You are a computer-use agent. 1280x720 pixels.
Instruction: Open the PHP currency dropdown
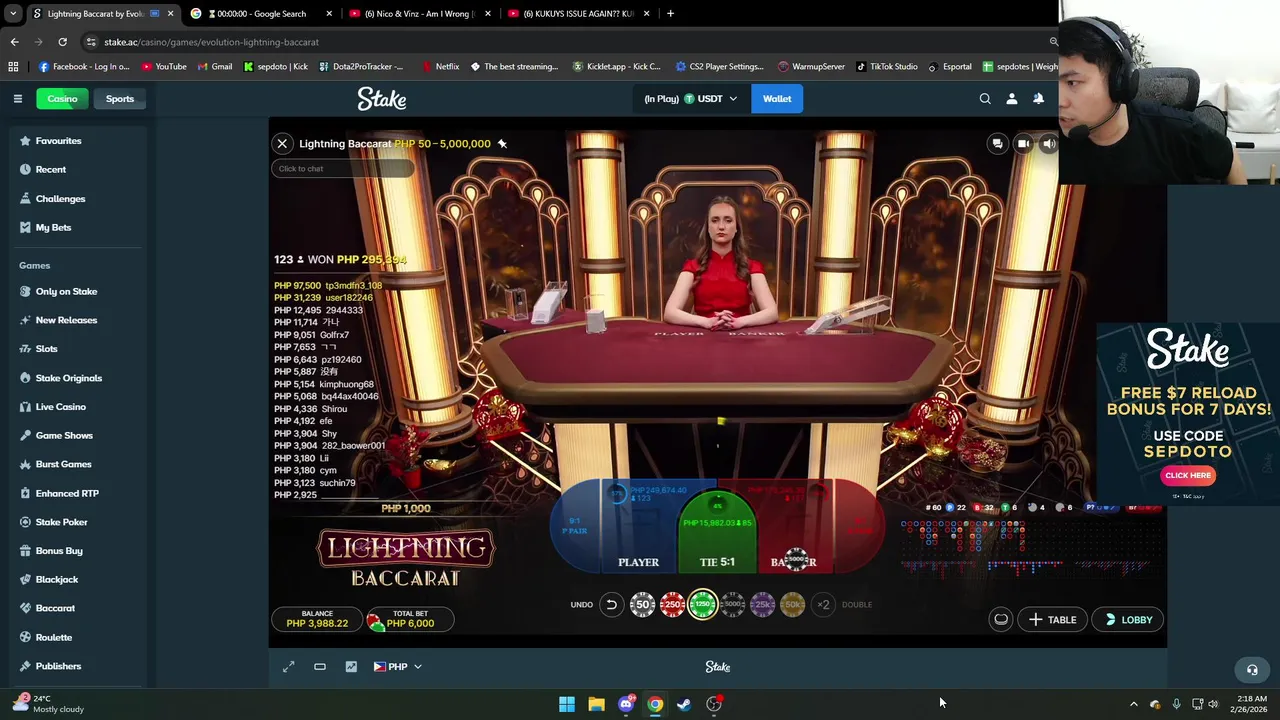[397, 667]
